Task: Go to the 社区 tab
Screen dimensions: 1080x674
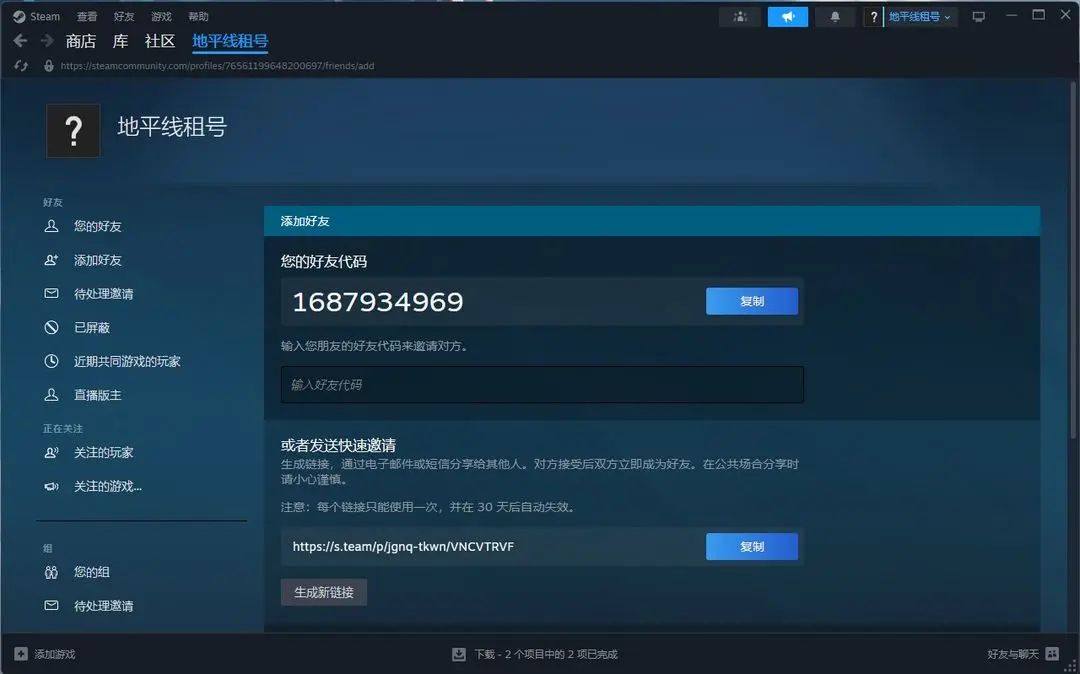Action: pos(160,41)
